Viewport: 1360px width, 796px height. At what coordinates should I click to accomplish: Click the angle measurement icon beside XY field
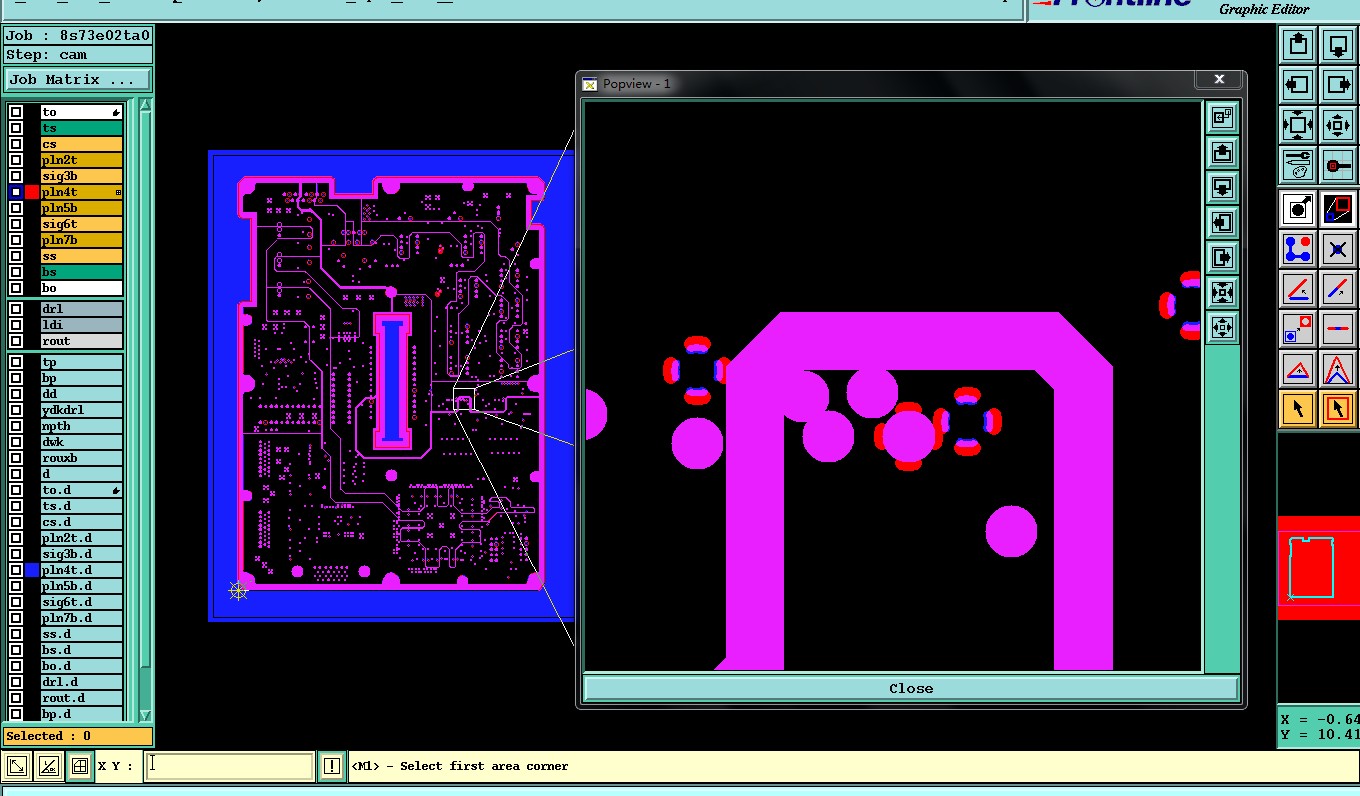point(48,767)
